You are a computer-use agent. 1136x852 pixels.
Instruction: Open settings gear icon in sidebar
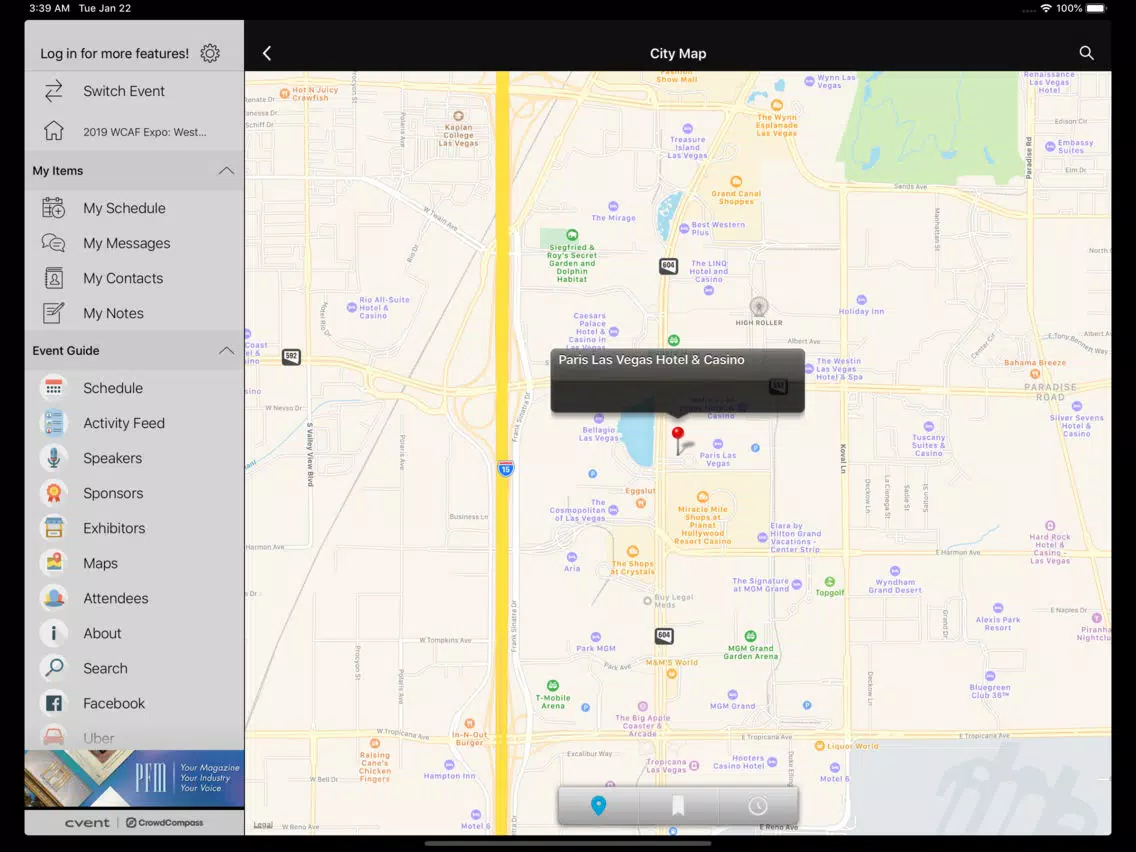210,53
